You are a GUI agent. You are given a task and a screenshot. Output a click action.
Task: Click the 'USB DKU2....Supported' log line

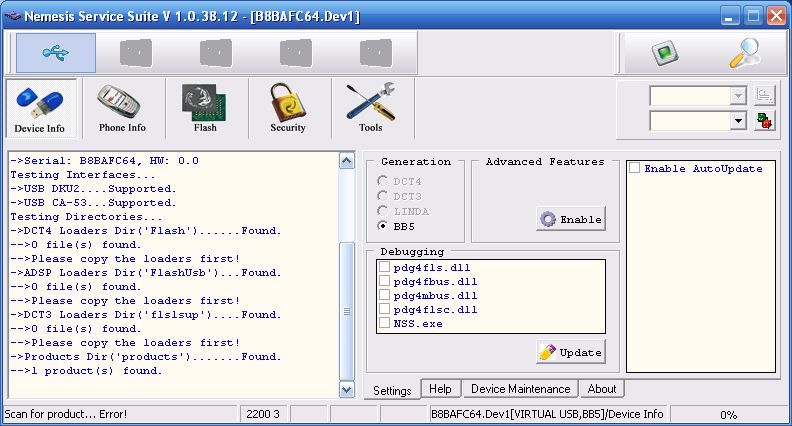93,188
